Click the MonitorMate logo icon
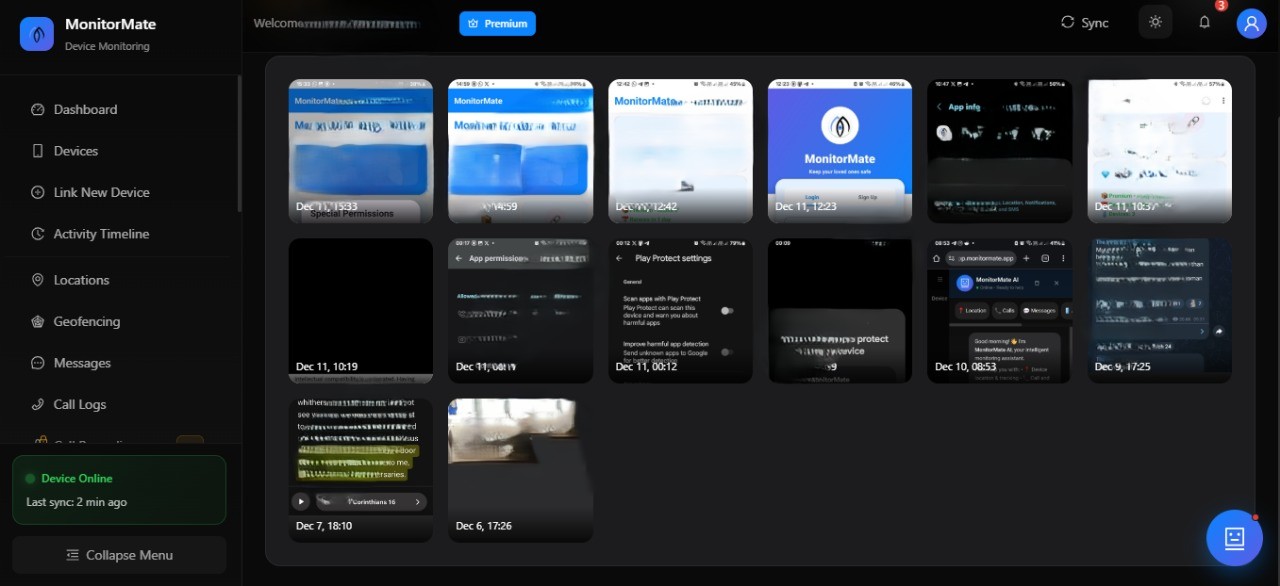 (x=37, y=34)
